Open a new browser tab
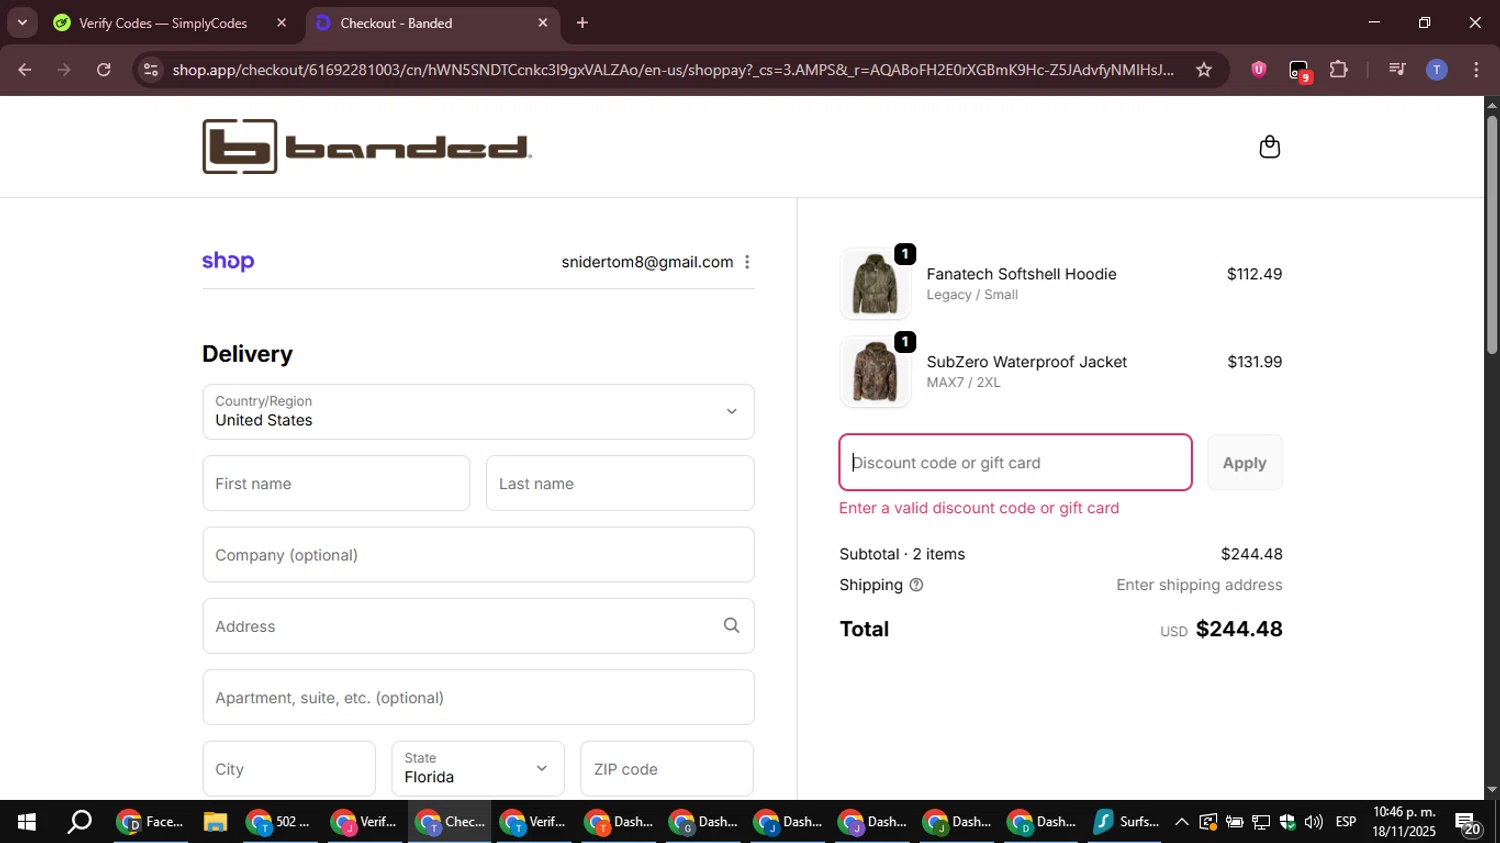Image resolution: width=1500 pixels, height=843 pixels. click(x=582, y=23)
